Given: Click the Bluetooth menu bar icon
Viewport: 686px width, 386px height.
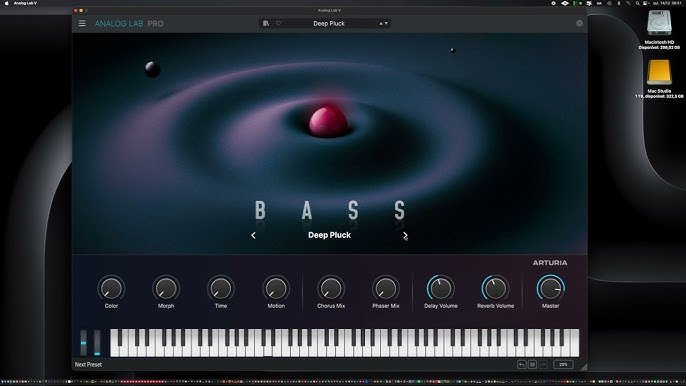Looking at the screenshot, I should click(619, 3).
